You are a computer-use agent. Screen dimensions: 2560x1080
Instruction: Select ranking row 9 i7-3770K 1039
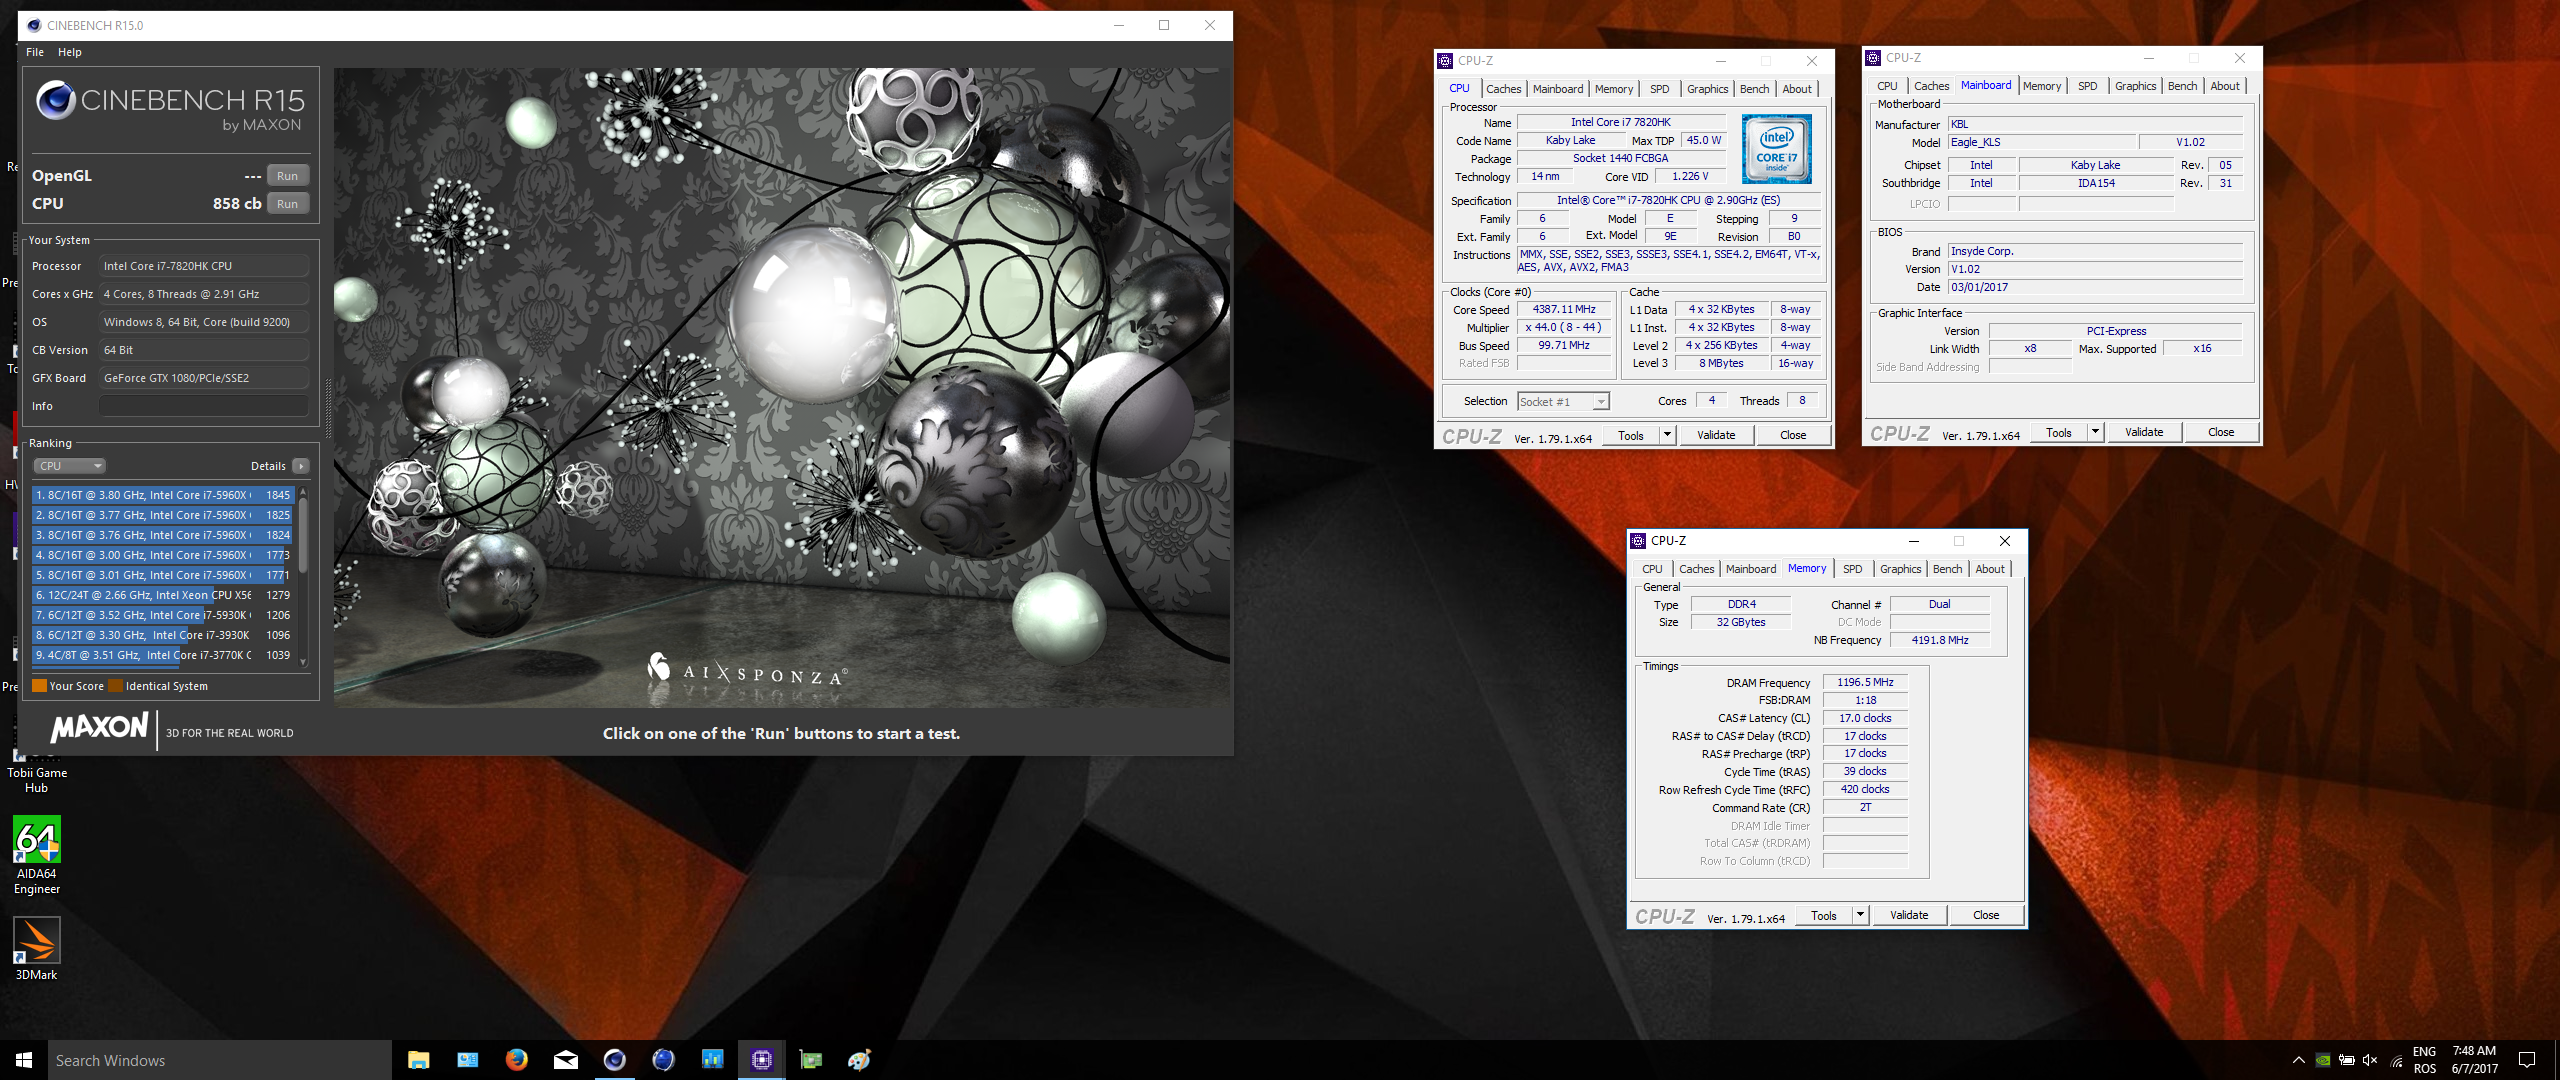(163, 655)
